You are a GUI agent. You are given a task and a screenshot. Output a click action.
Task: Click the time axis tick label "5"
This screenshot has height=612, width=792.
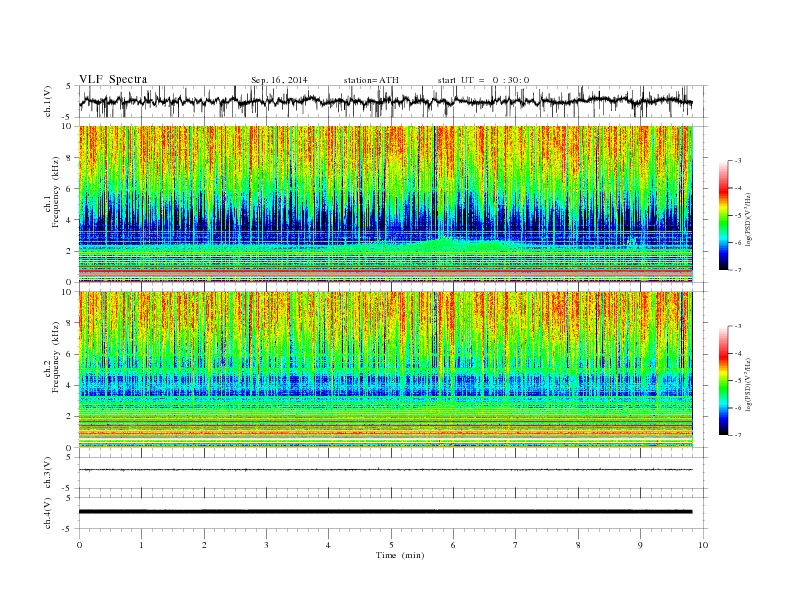click(x=391, y=545)
